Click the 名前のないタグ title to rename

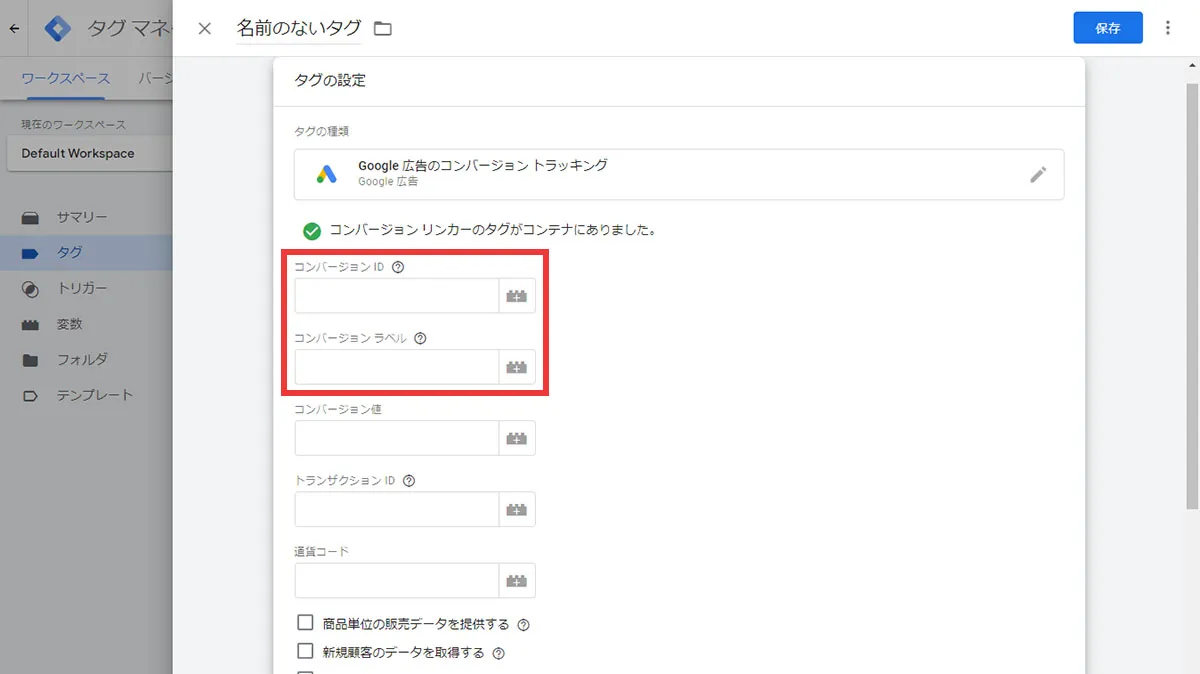(x=298, y=28)
